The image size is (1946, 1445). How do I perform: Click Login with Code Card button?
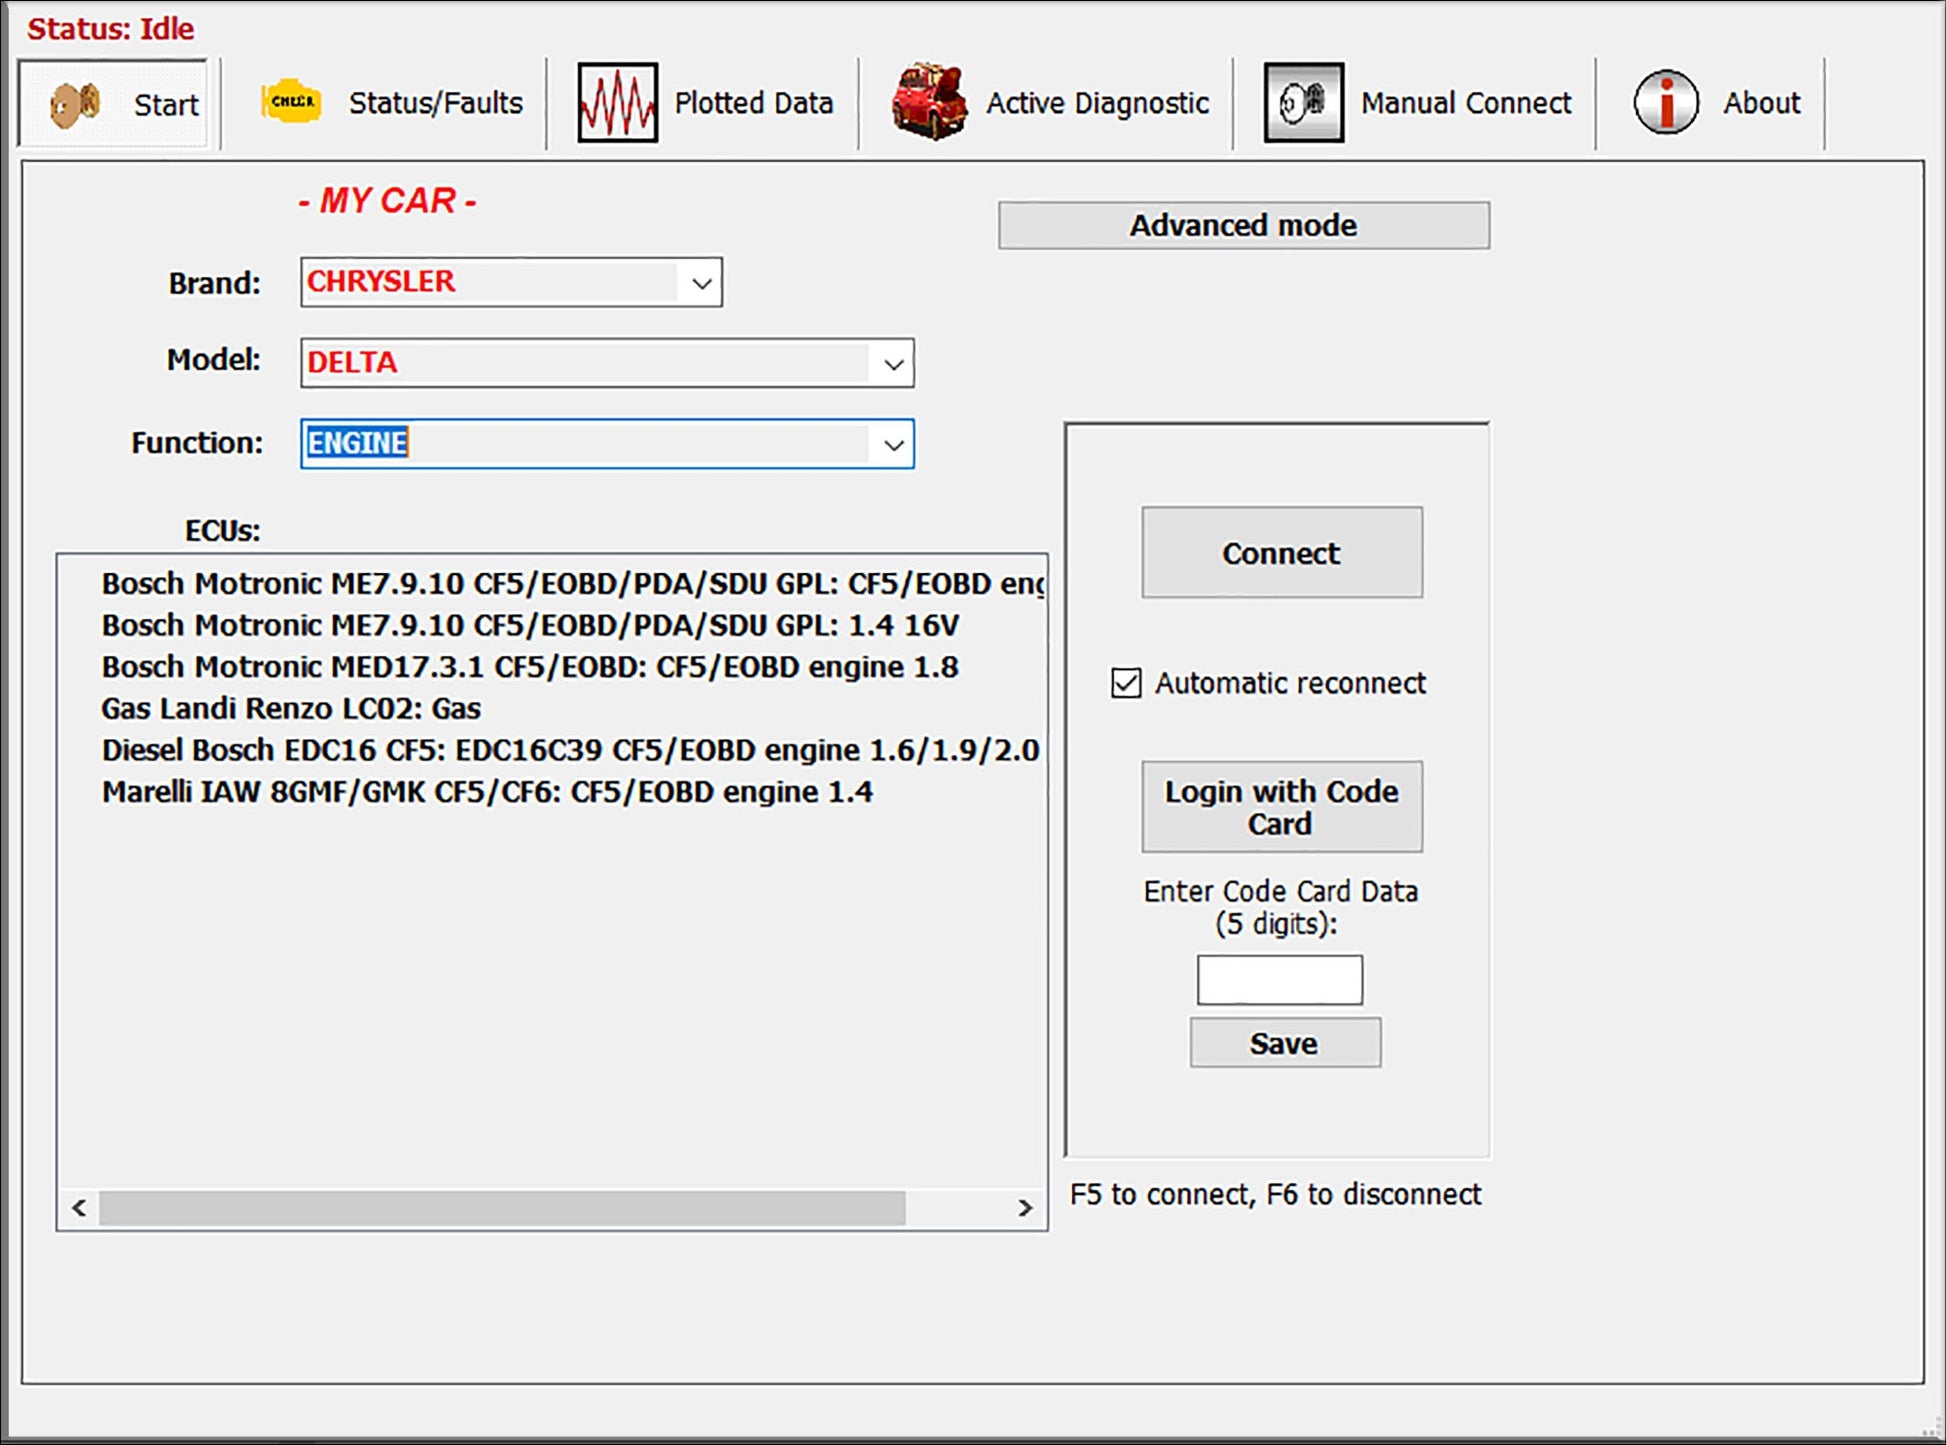[1281, 807]
